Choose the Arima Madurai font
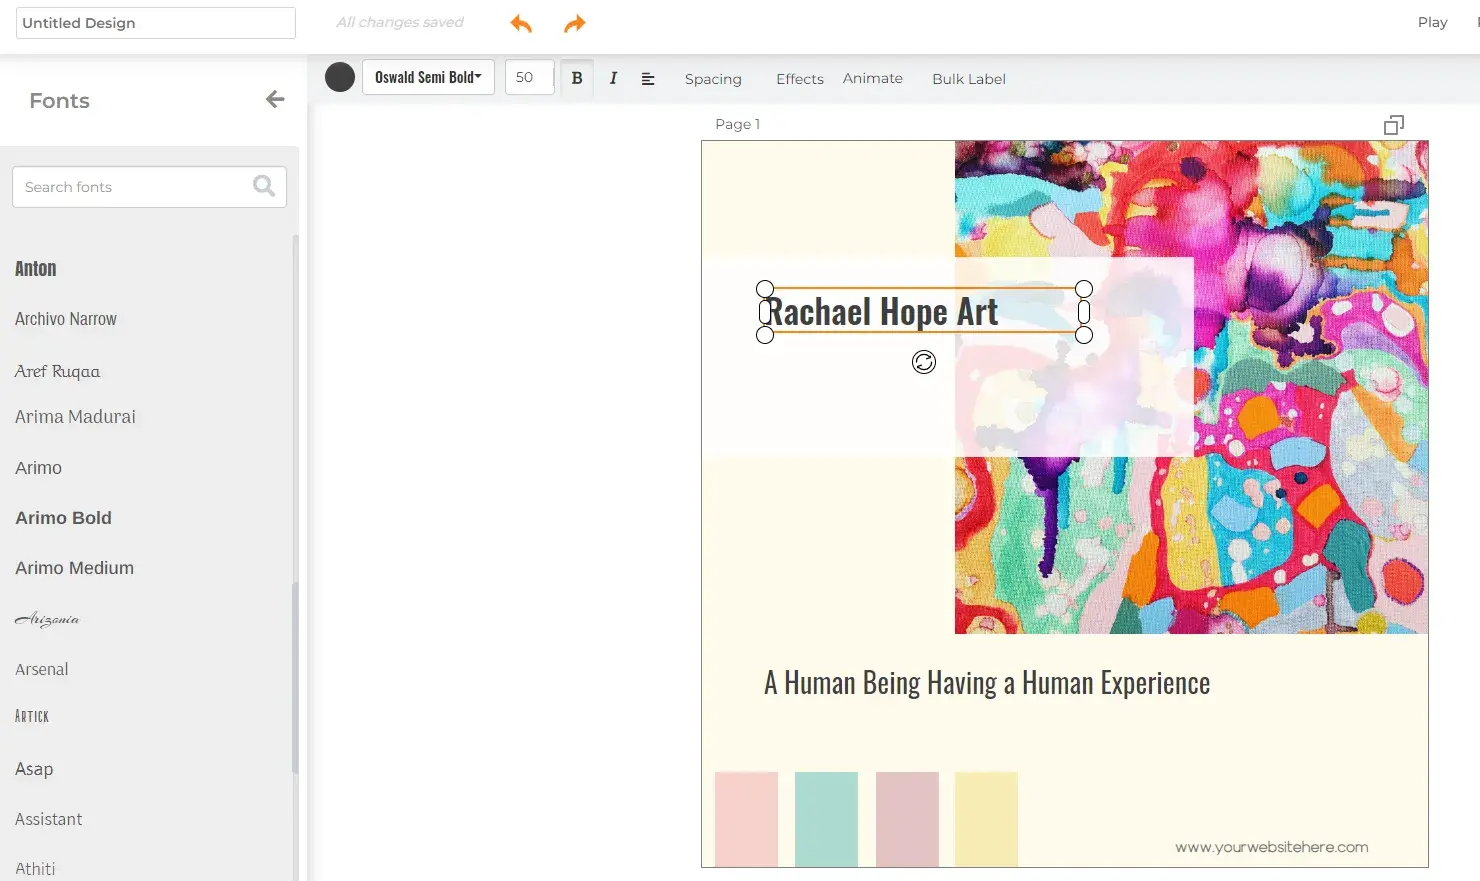This screenshot has height=881, width=1480. coord(75,417)
